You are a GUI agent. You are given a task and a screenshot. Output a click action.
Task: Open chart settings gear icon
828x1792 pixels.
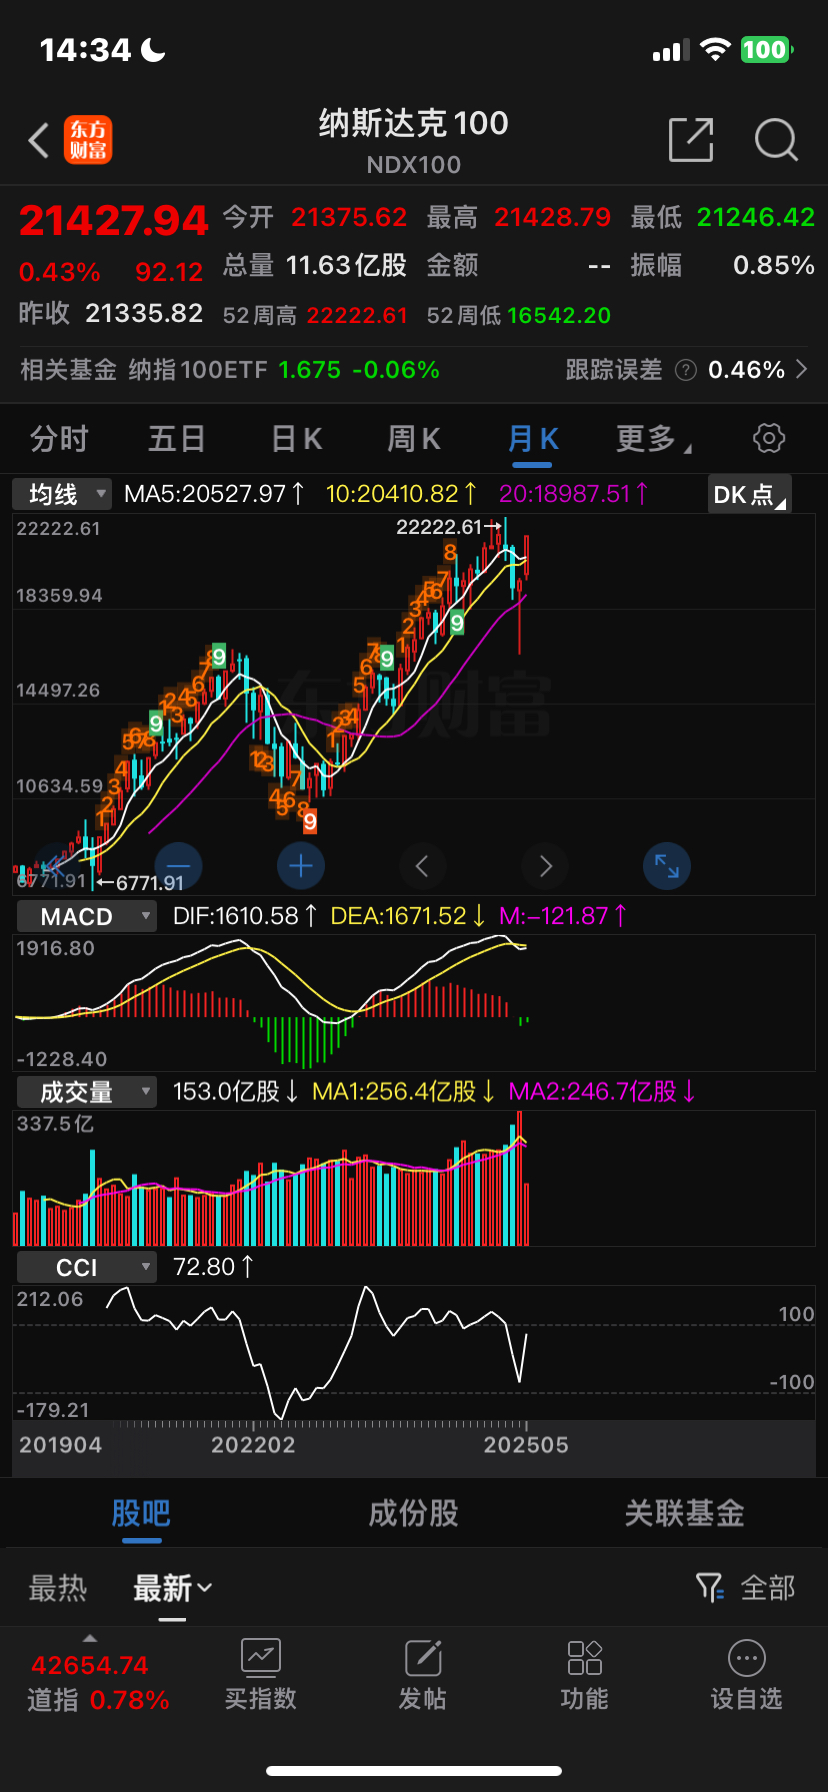click(768, 438)
